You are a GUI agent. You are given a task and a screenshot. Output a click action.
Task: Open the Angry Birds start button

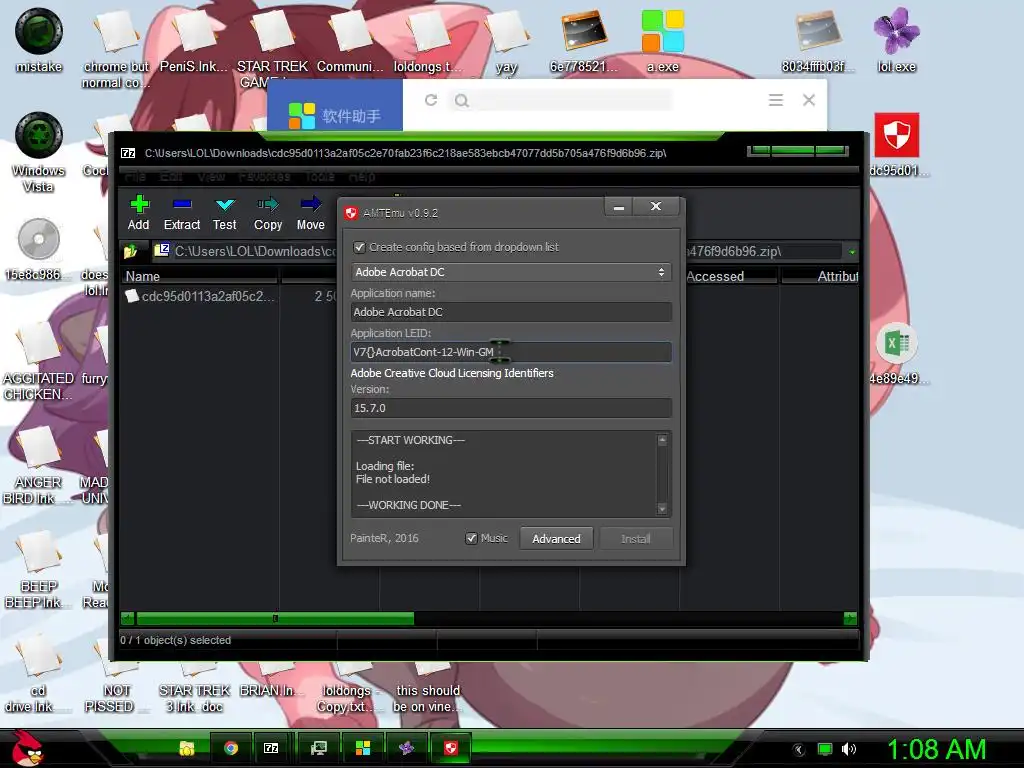(27, 748)
